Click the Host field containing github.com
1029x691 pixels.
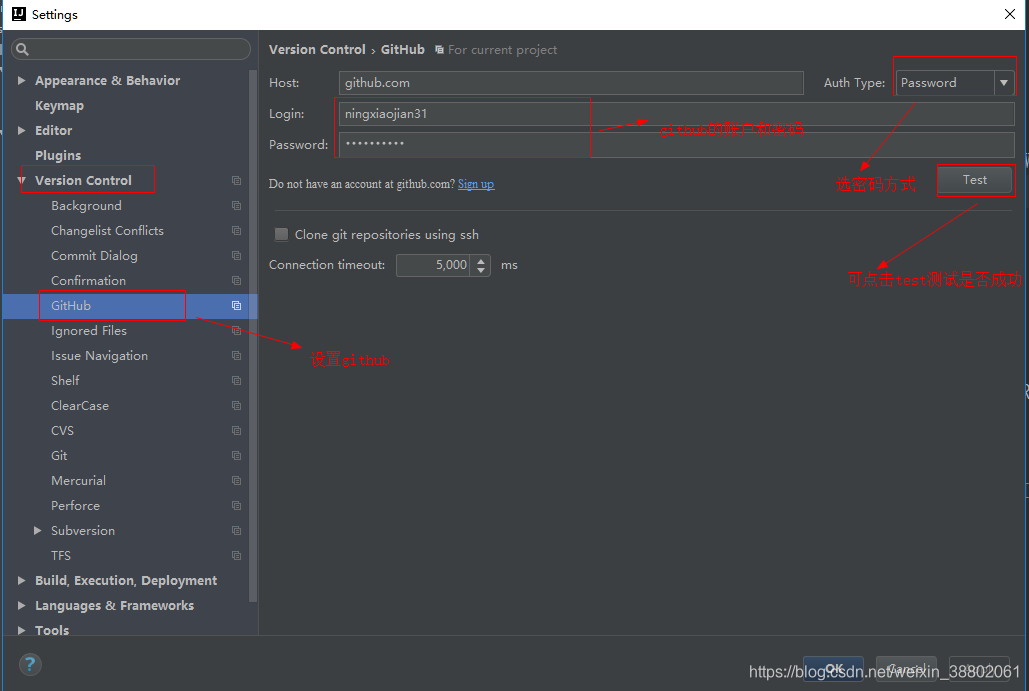pyautogui.click(x=571, y=83)
